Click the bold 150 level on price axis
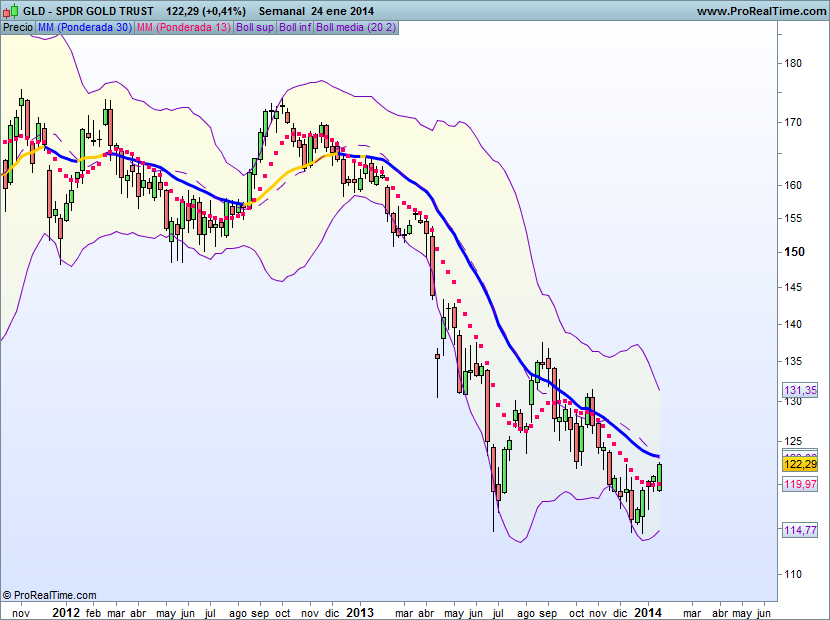This screenshot has height=620, width=830. click(794, 252)
